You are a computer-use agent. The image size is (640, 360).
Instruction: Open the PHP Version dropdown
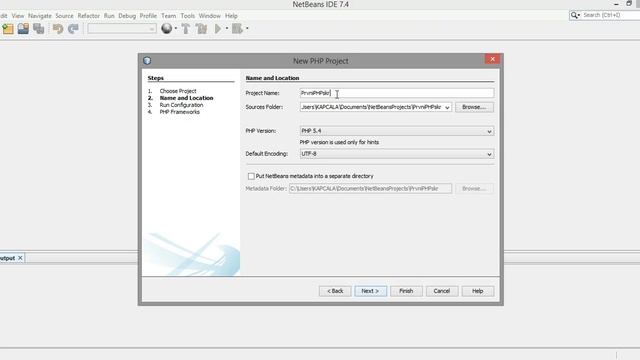tap(489, 131)
